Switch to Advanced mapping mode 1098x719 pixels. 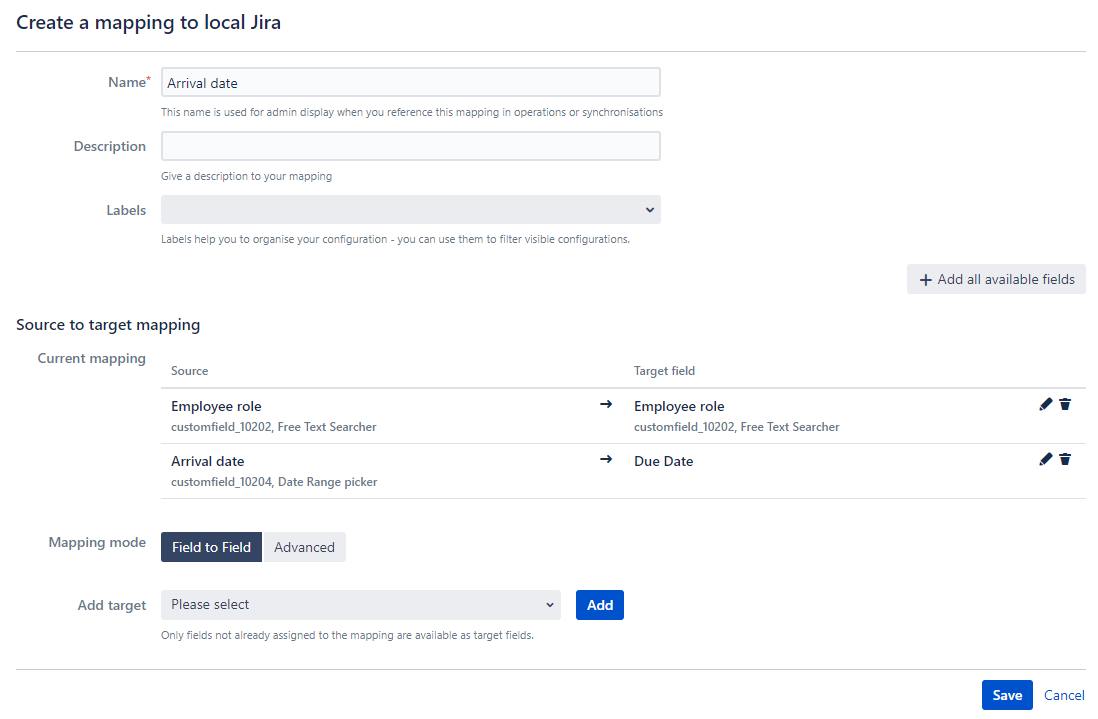point(304,547)
